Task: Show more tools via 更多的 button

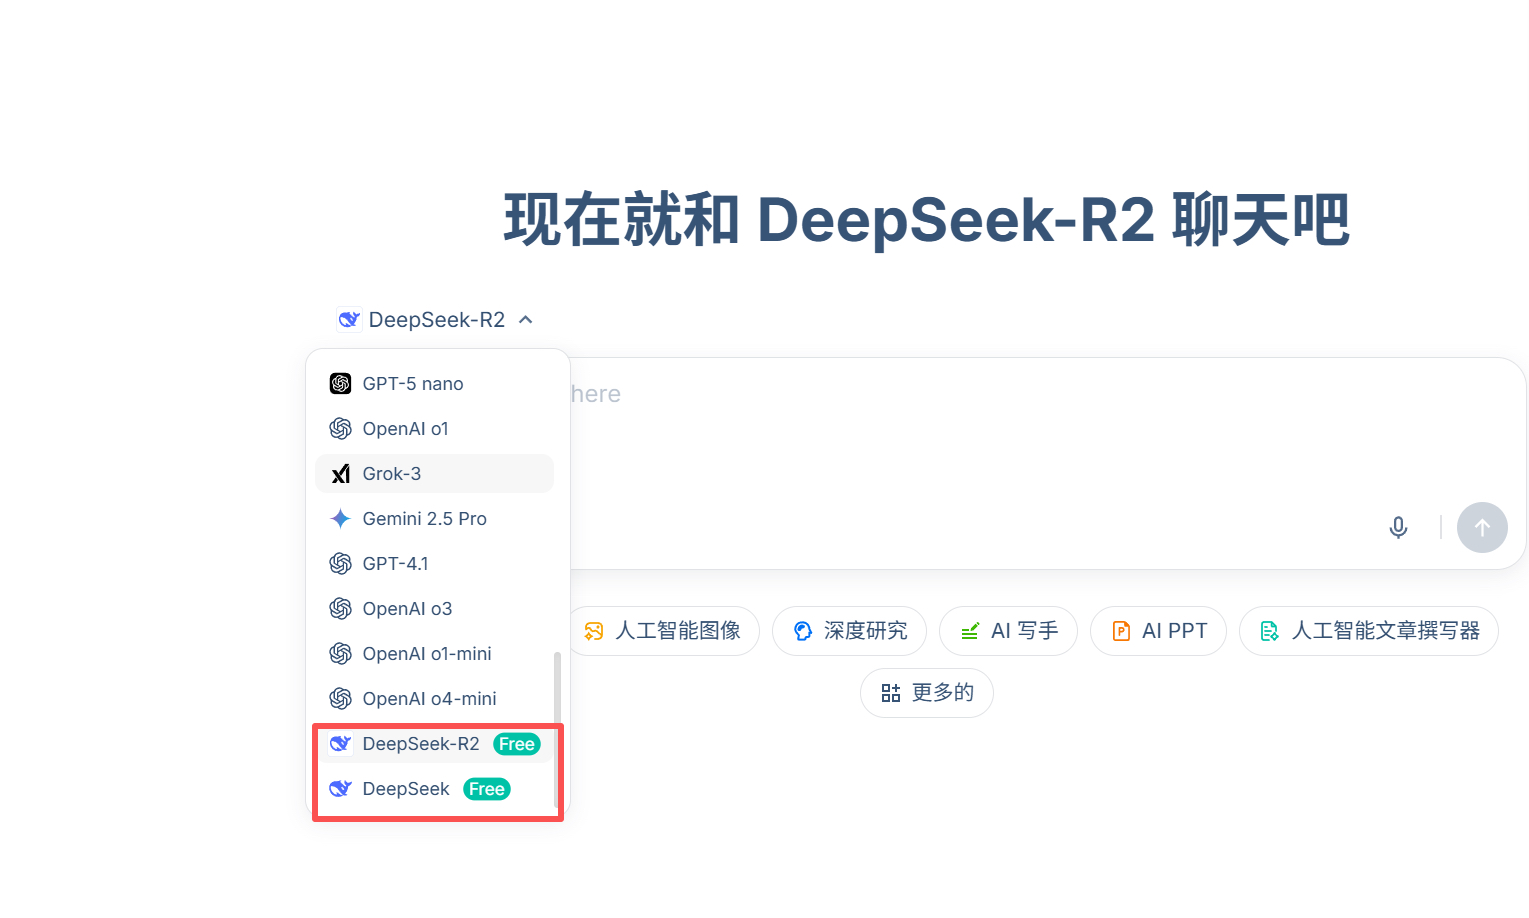Action: (x=927, y=693)
